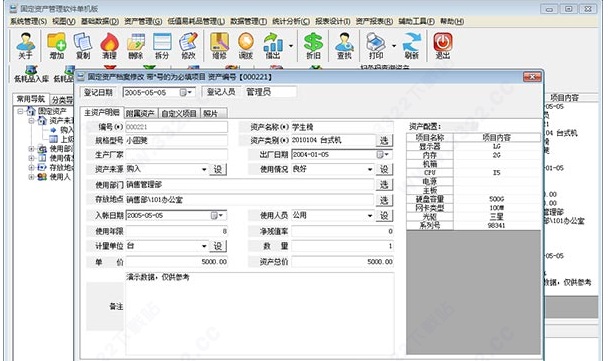Switch to the 附属资产 tab
Screen dimensions: 610x361
140,113
